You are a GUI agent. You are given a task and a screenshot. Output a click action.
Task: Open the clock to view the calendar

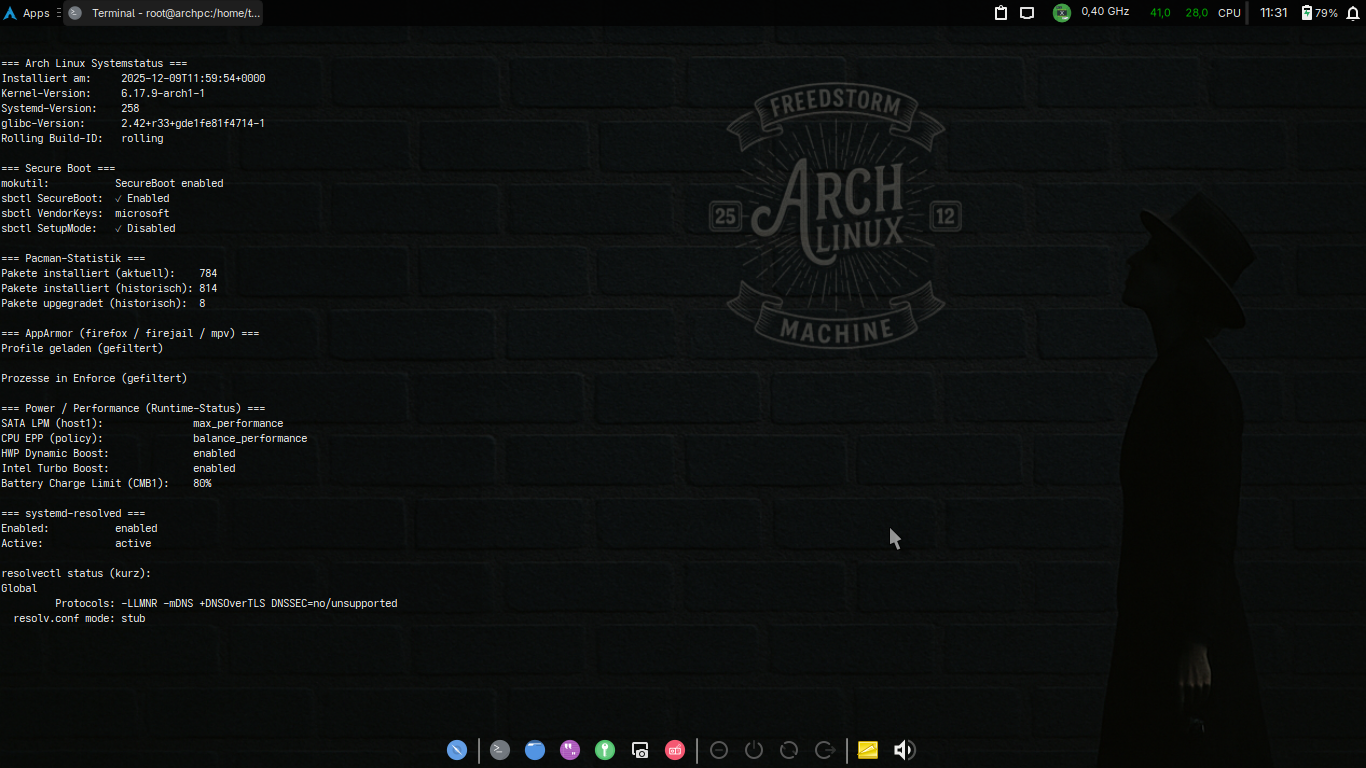click(1271, 12)
